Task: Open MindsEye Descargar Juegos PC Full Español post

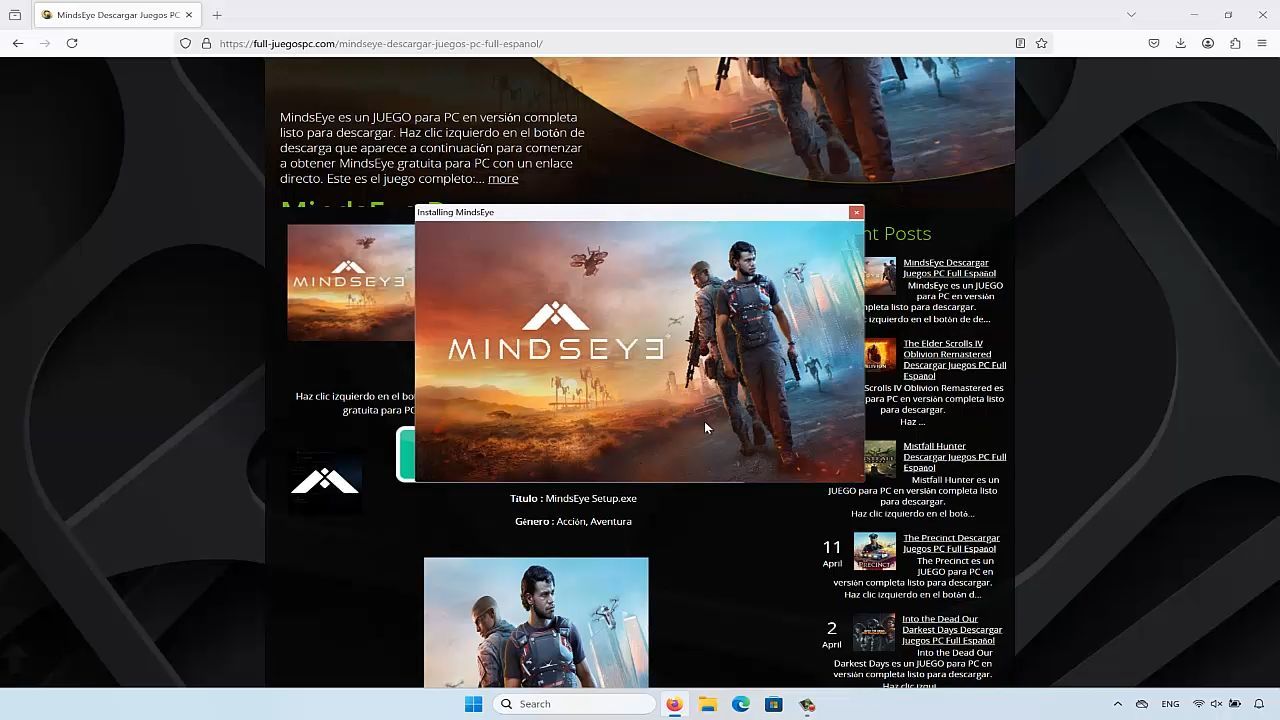Action: [949, 268]
